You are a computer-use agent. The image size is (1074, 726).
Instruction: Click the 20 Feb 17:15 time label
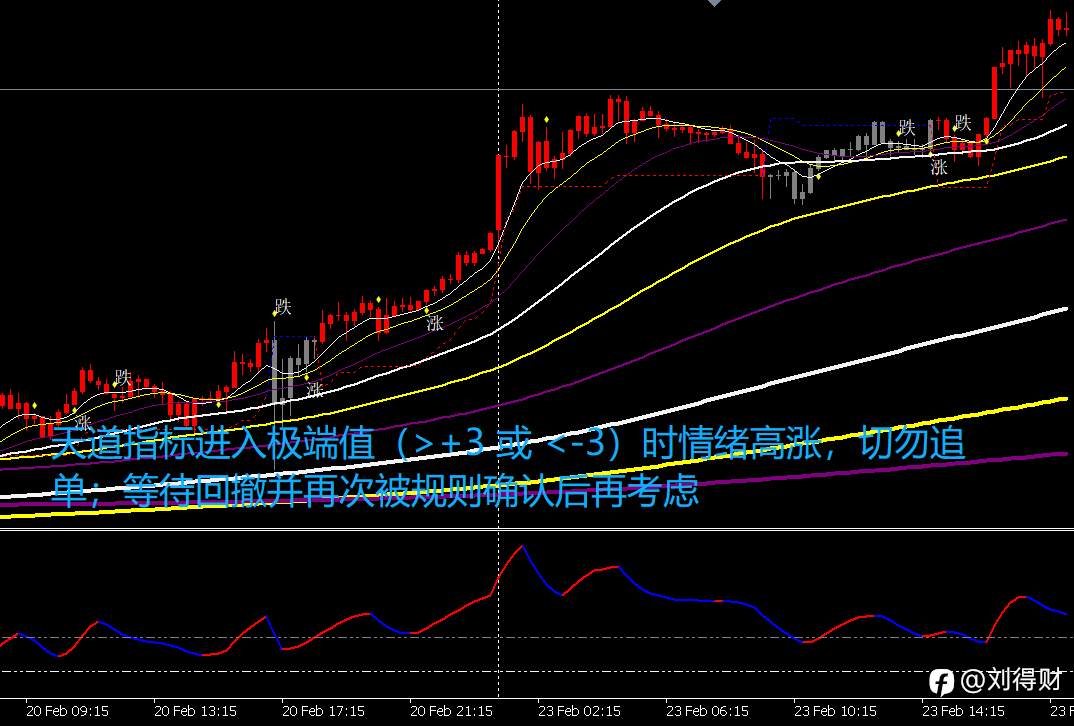(x=323, y=711)
